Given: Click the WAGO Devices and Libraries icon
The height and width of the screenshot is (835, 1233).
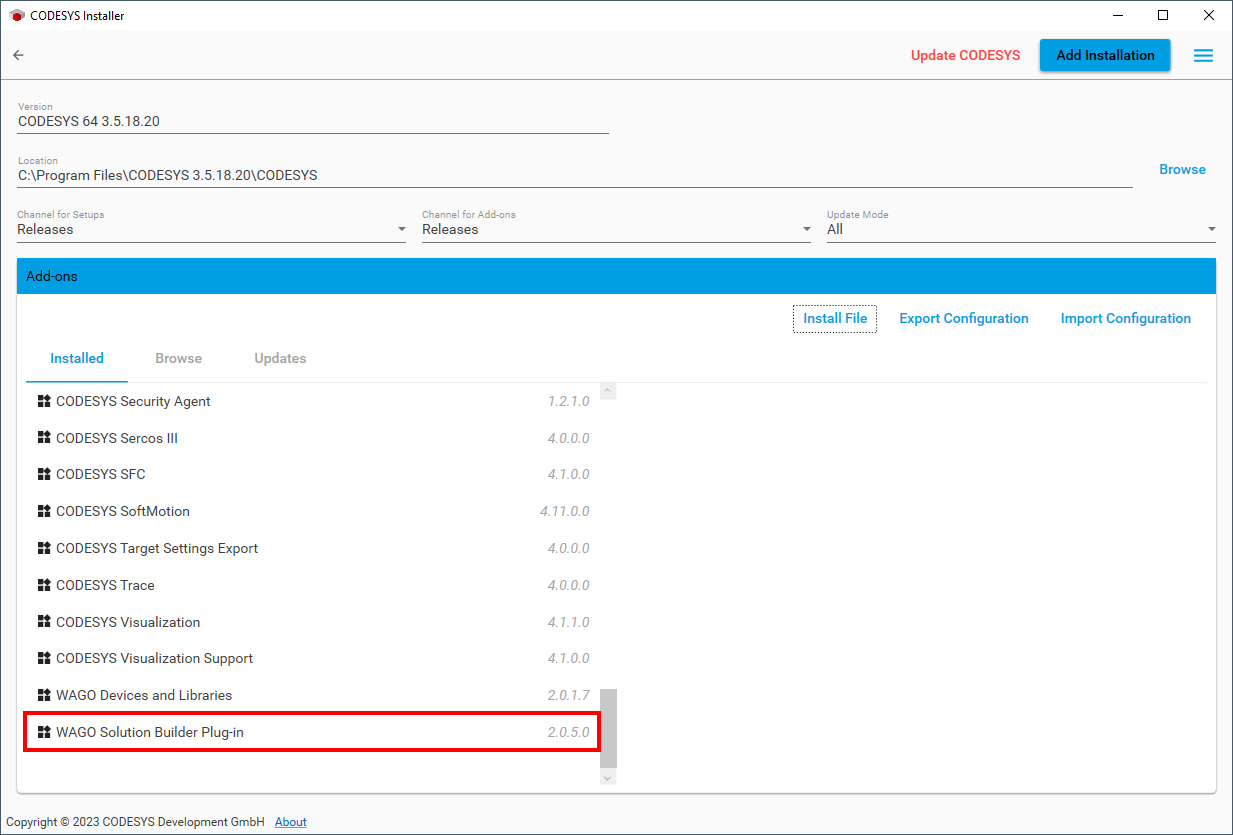Looking at the screenshot, I should pyautogui.click(x=44, y=695).
